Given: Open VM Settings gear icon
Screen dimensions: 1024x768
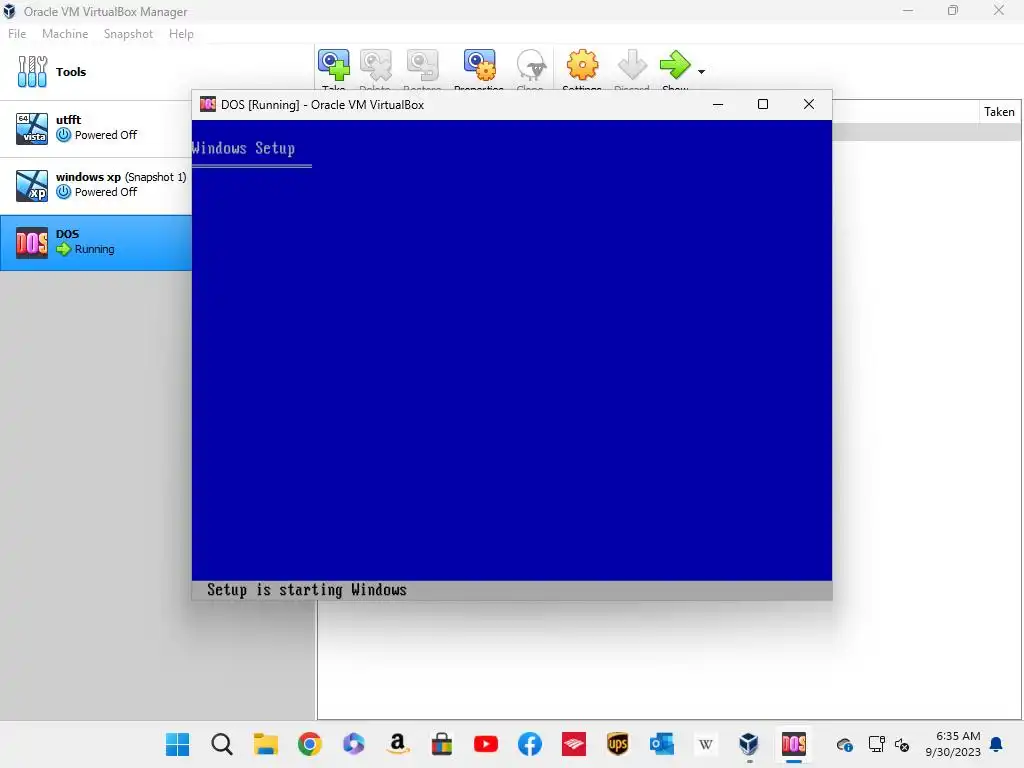Looking at the screenshot, I should 582,65.
